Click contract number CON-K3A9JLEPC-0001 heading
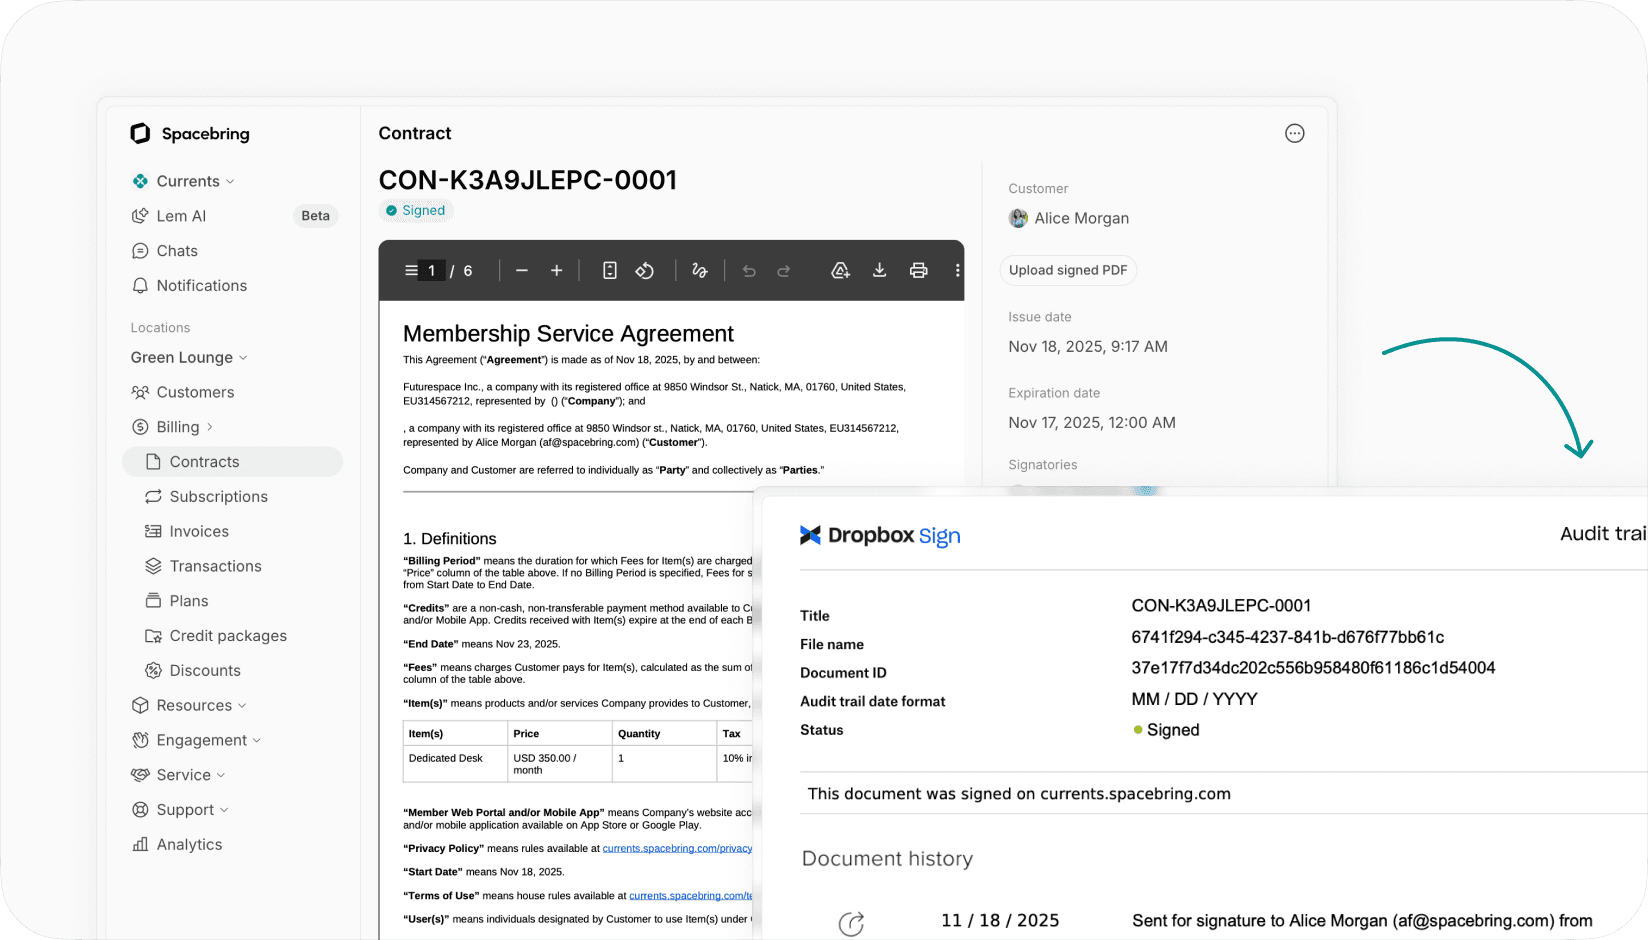The height and width of the screenshot is (940, 1648). tap(528, 181)
